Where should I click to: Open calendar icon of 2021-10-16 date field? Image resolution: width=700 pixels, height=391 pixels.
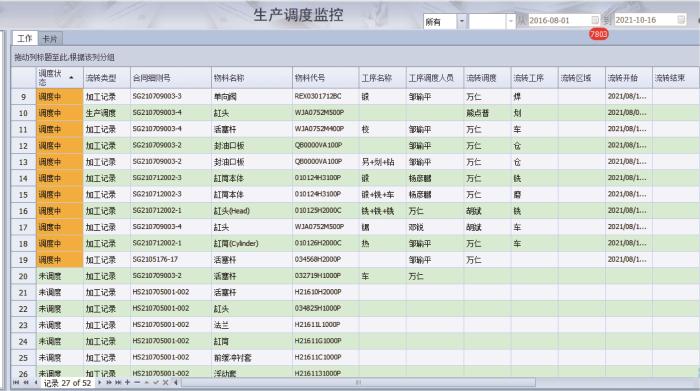681,19
